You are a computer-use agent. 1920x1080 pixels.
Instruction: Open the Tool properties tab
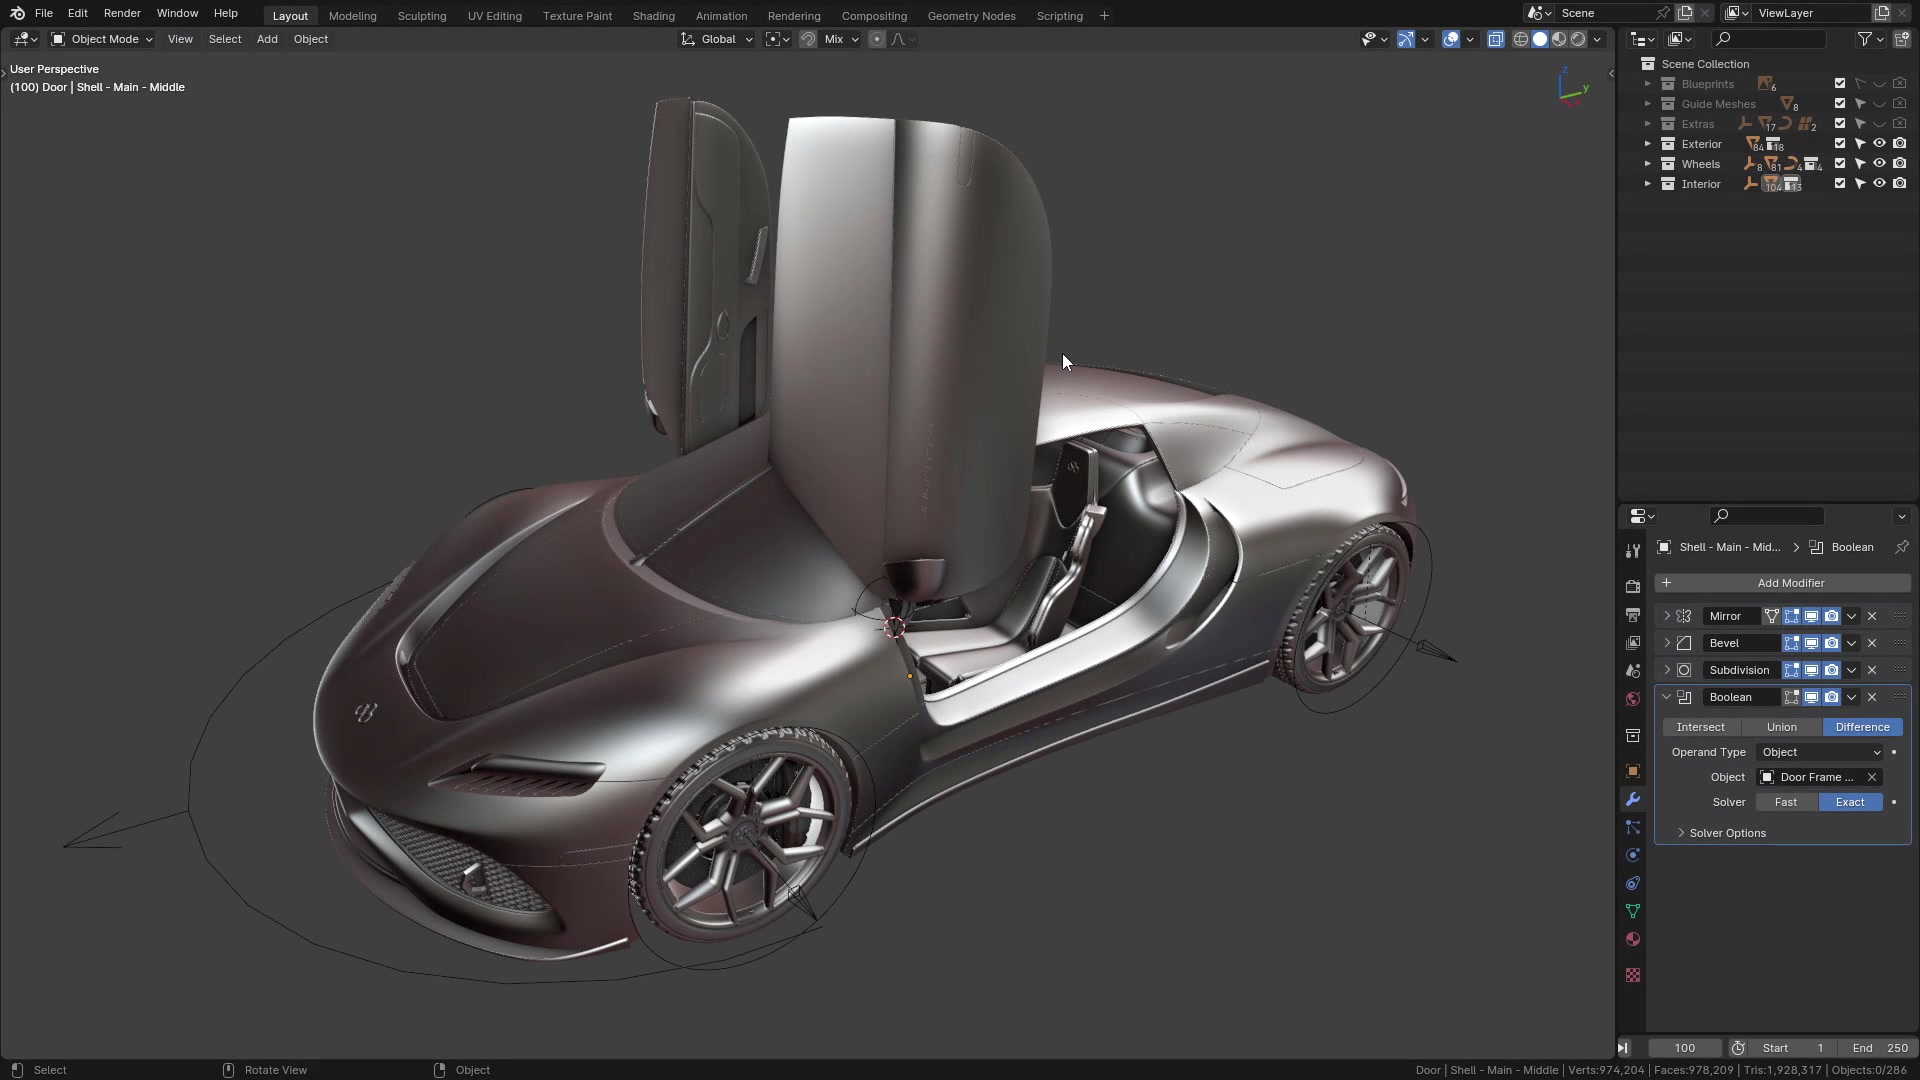coord(1633,551)
